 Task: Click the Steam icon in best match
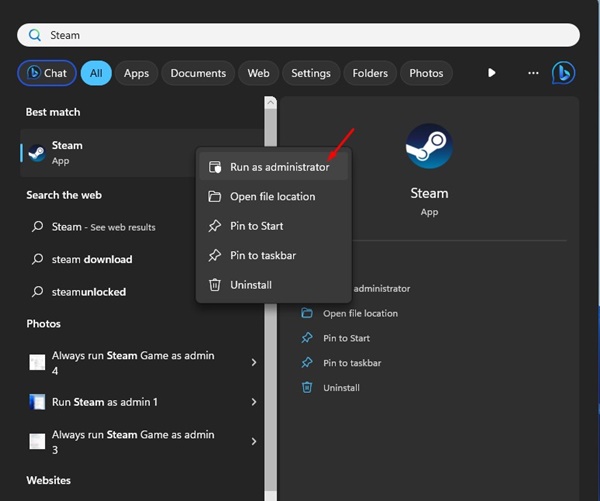[37, 153]
